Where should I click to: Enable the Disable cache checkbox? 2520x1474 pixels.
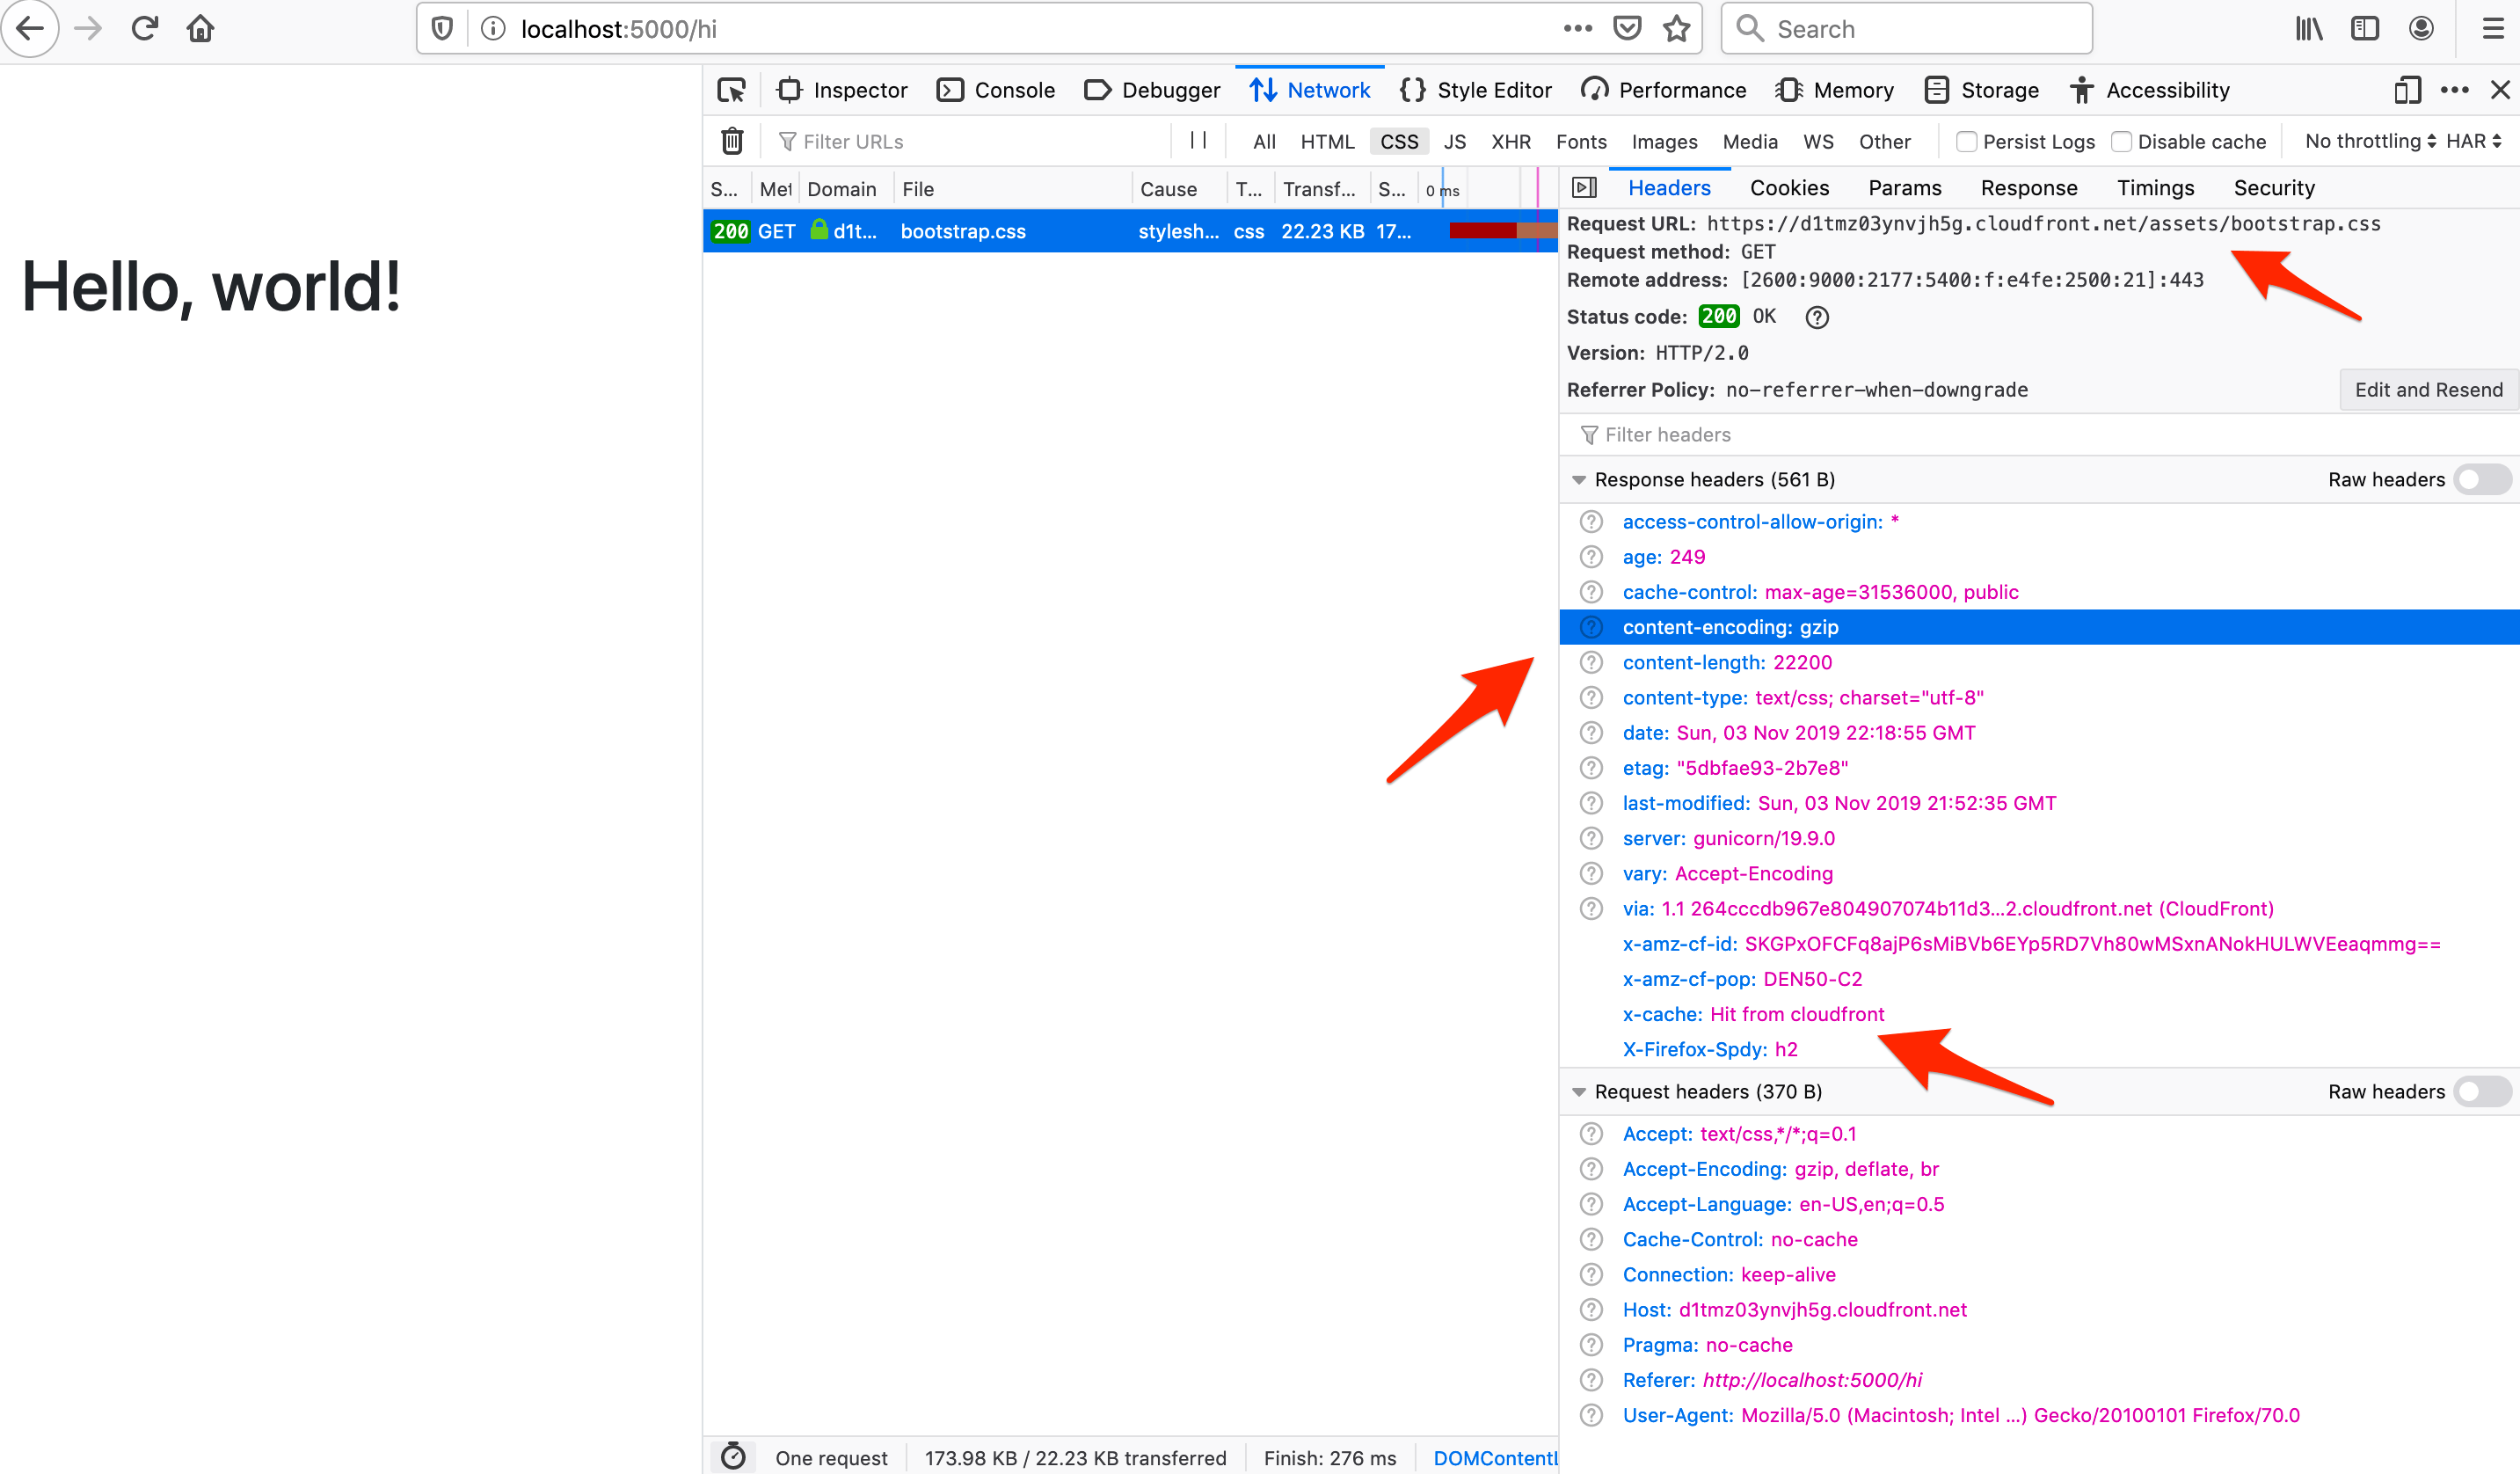point(2122,141)
